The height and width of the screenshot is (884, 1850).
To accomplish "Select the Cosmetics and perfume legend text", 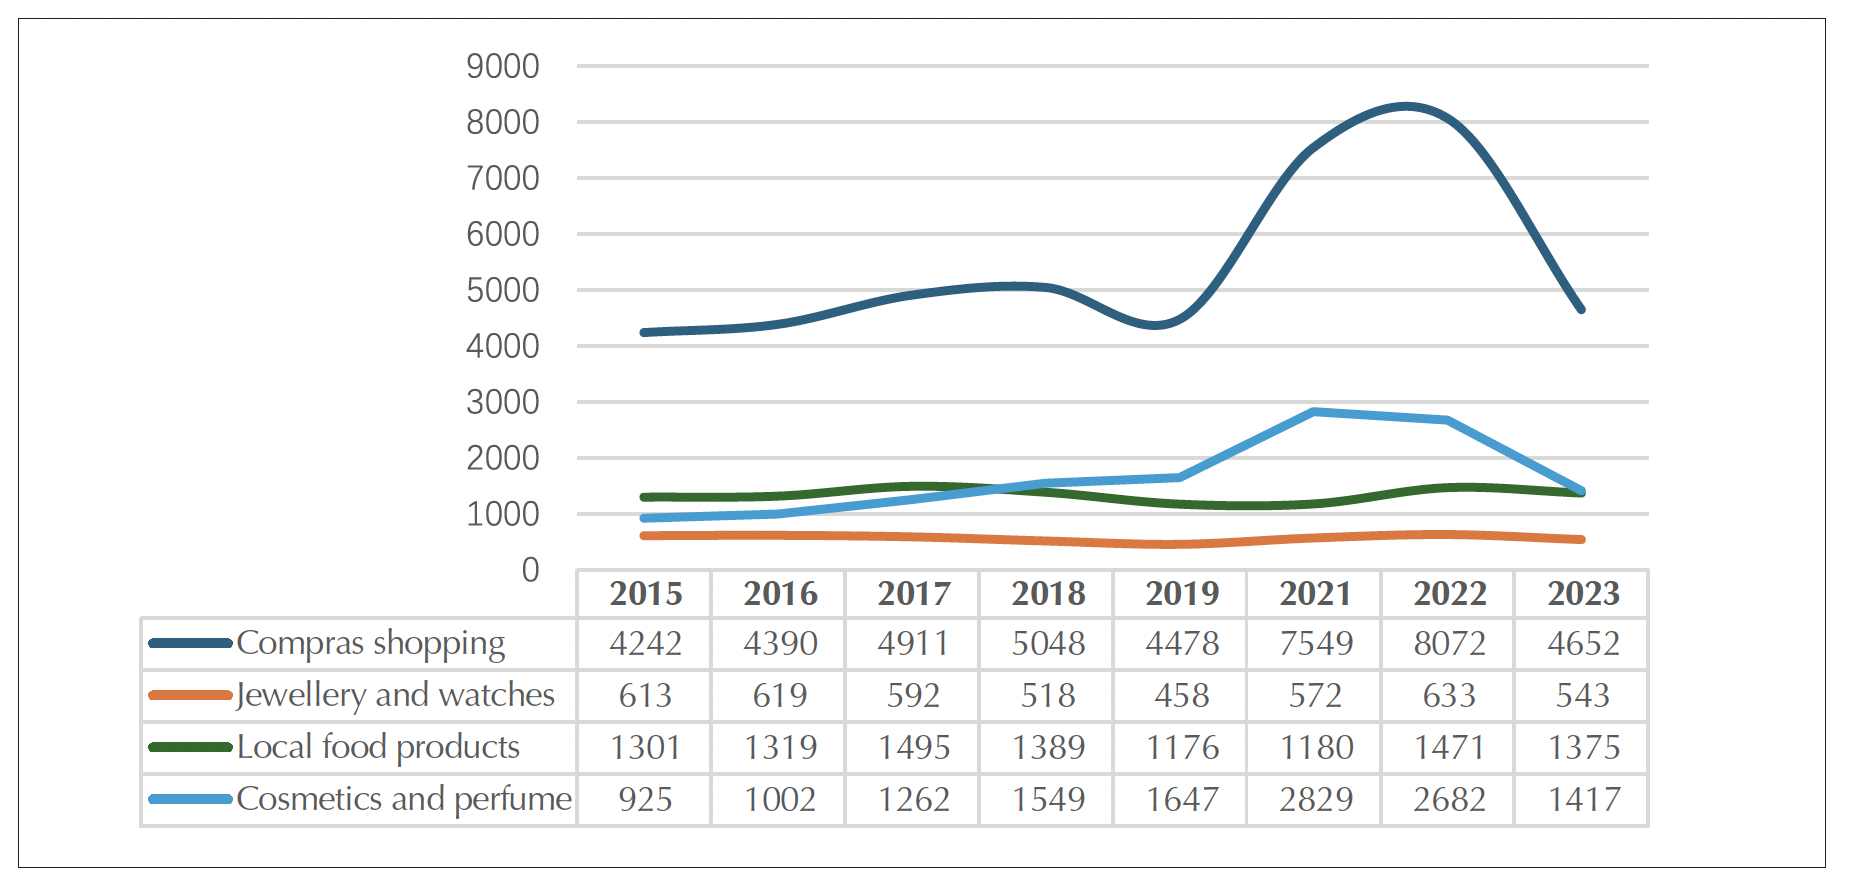I will click(x=404, y=799).
